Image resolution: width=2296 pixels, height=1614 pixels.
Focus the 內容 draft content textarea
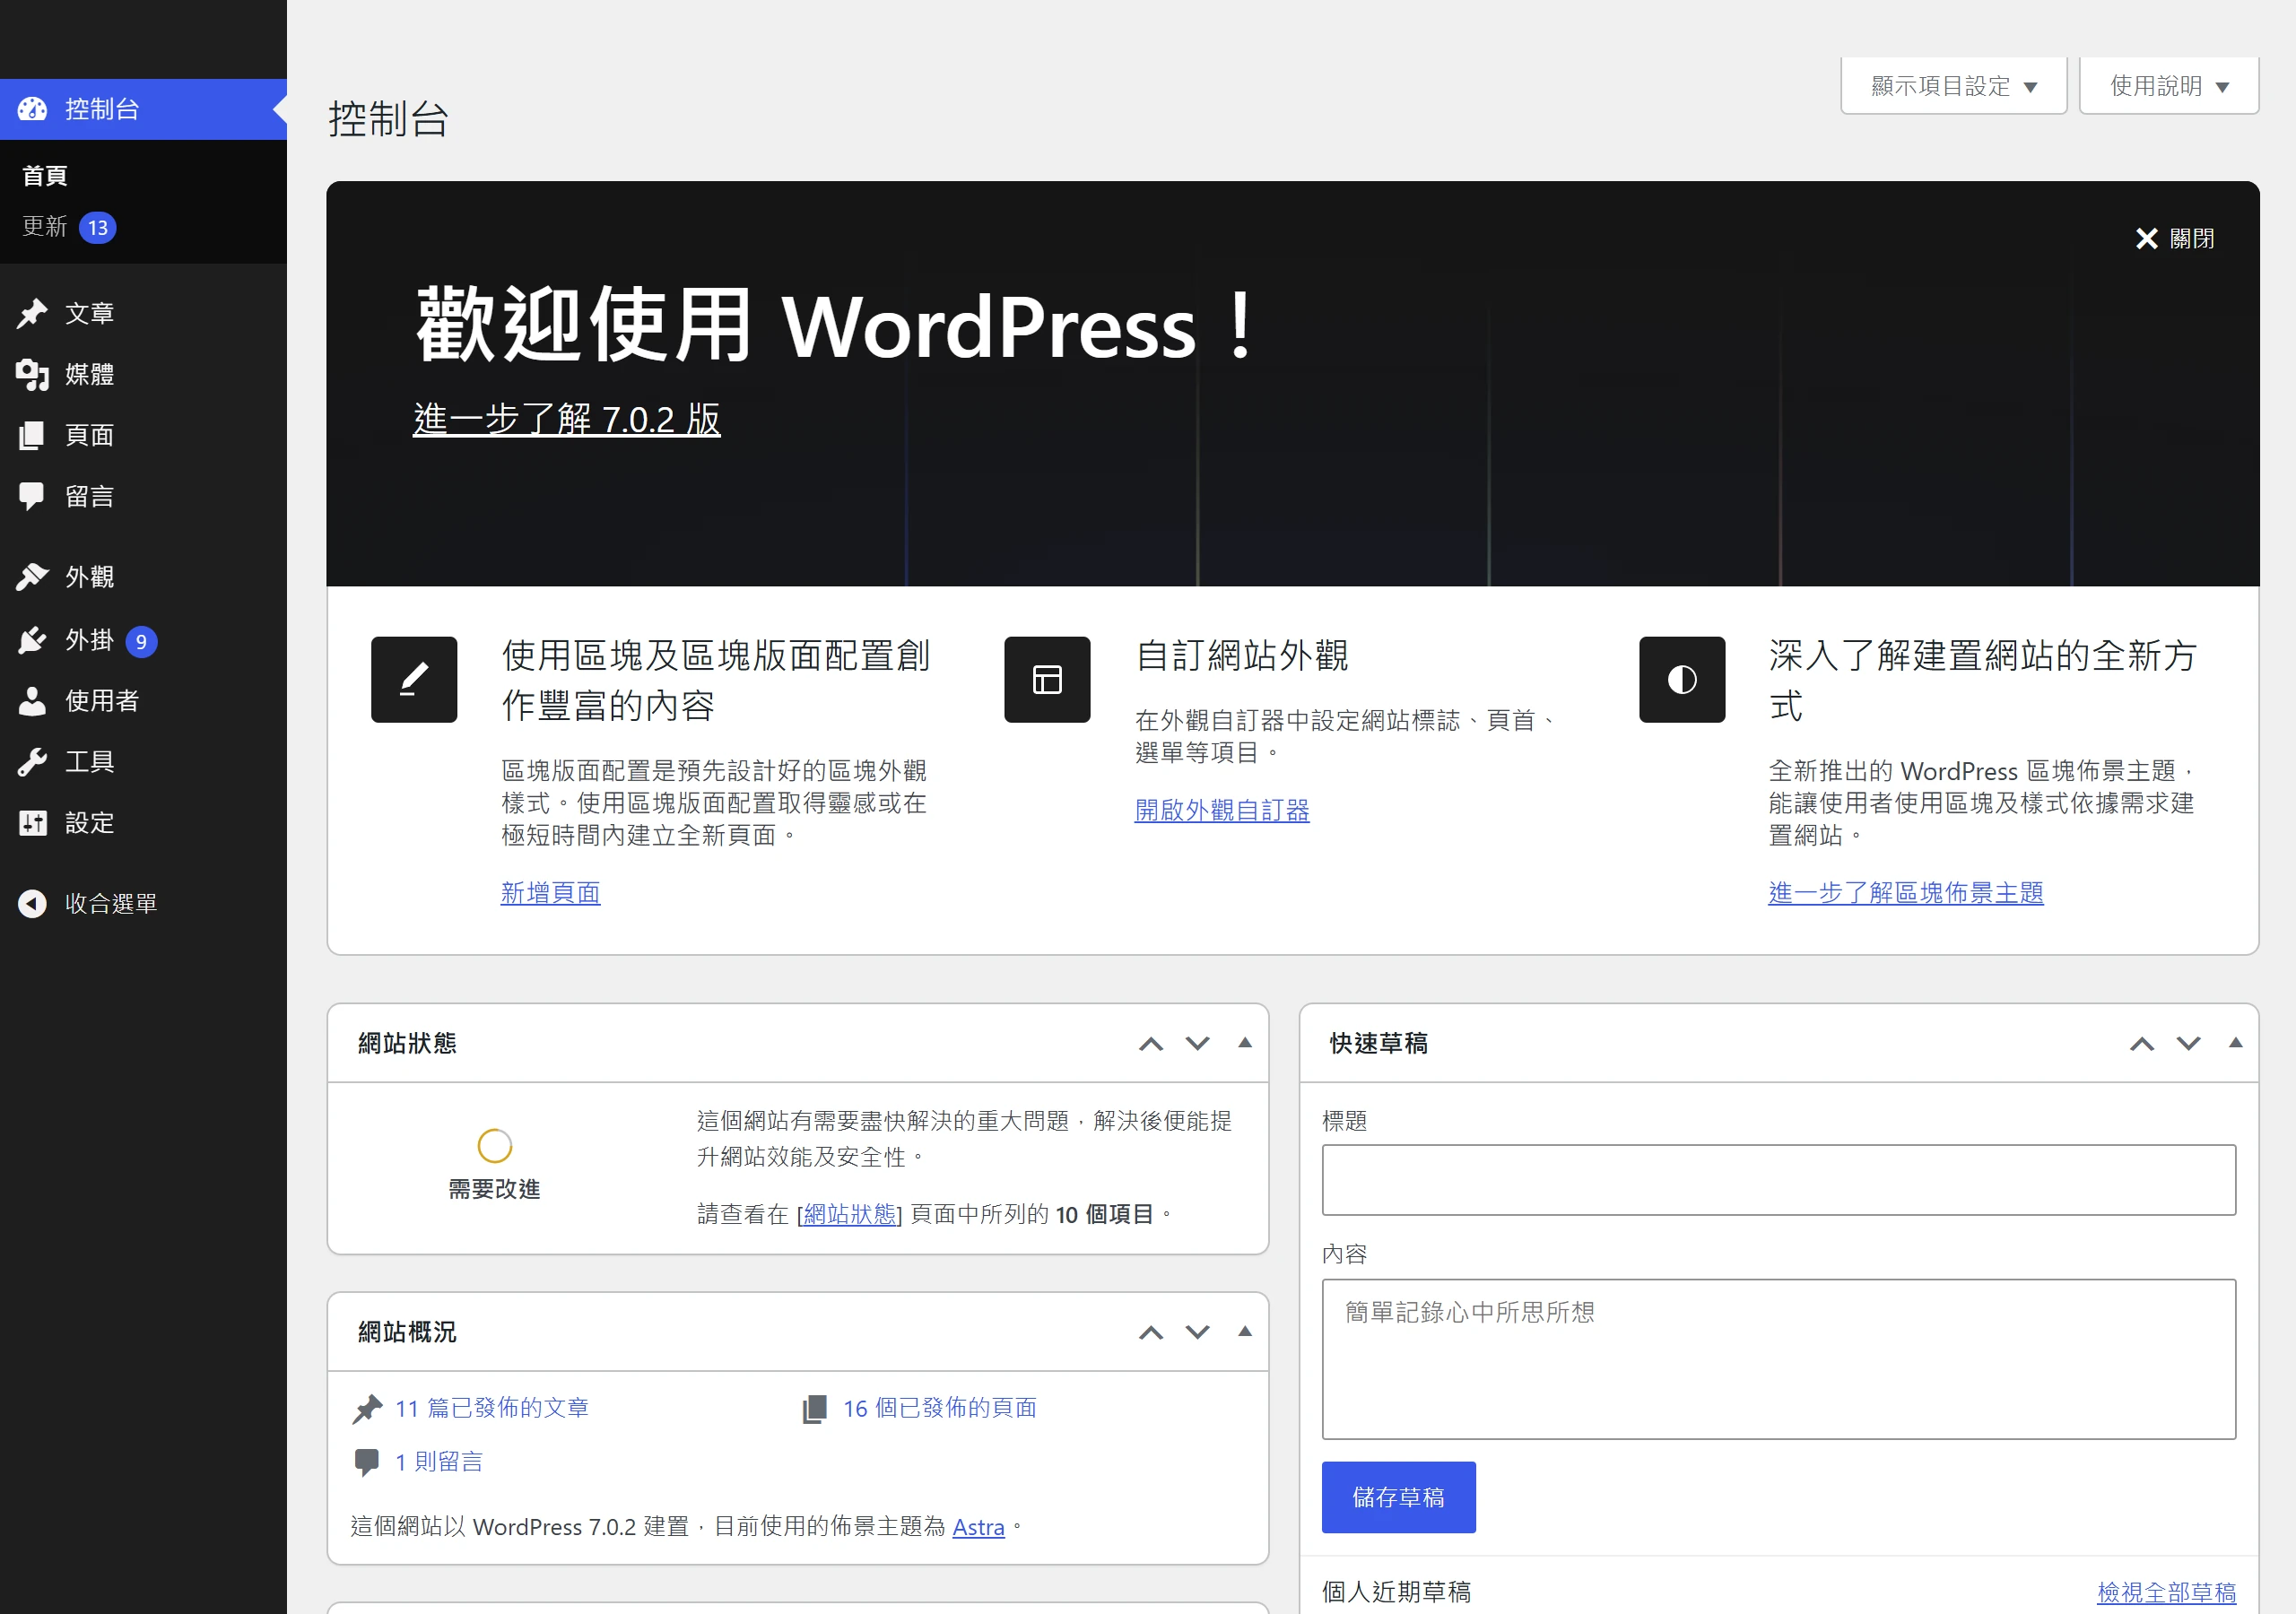pos(1779,1359)
